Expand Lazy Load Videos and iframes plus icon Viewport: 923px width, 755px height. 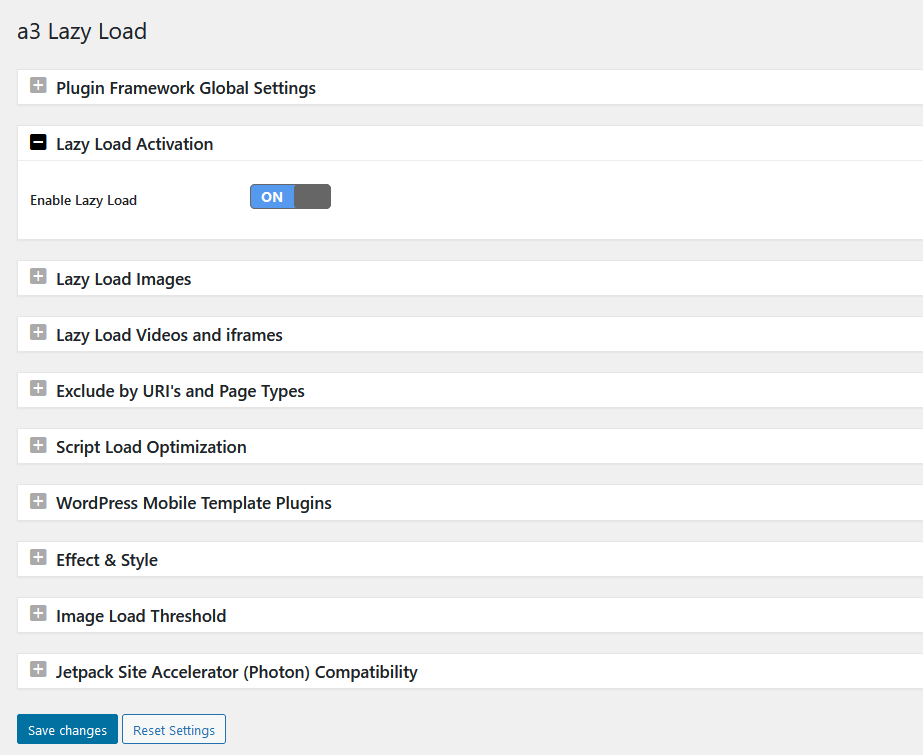tap(38, 332)
